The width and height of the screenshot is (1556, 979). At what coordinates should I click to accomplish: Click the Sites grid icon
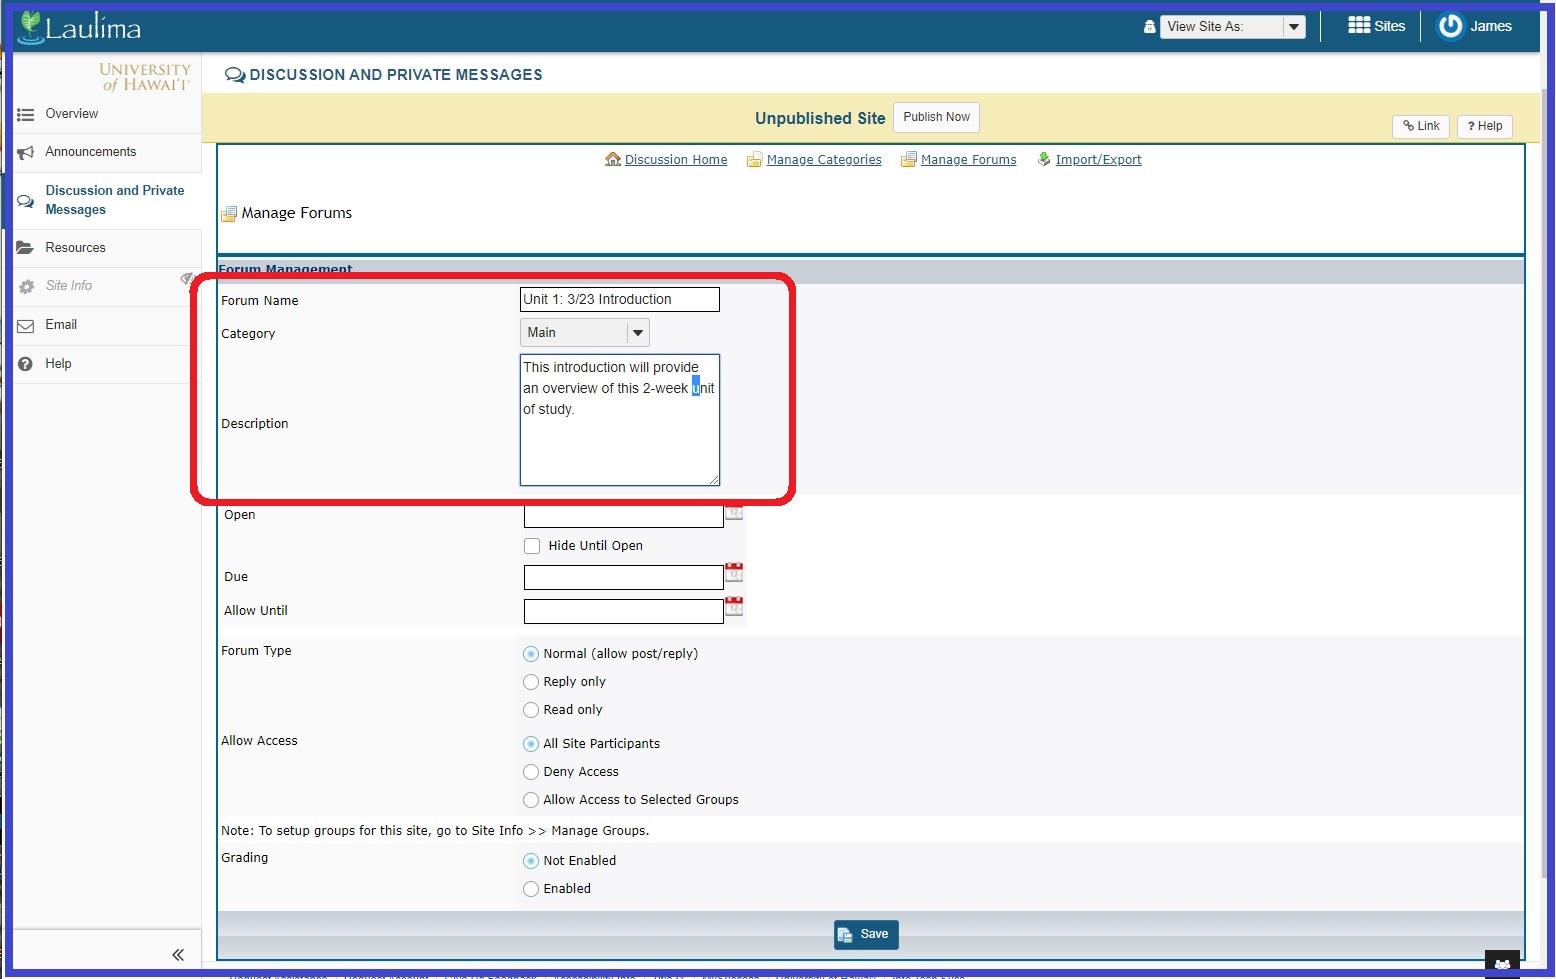(1358, 26)
